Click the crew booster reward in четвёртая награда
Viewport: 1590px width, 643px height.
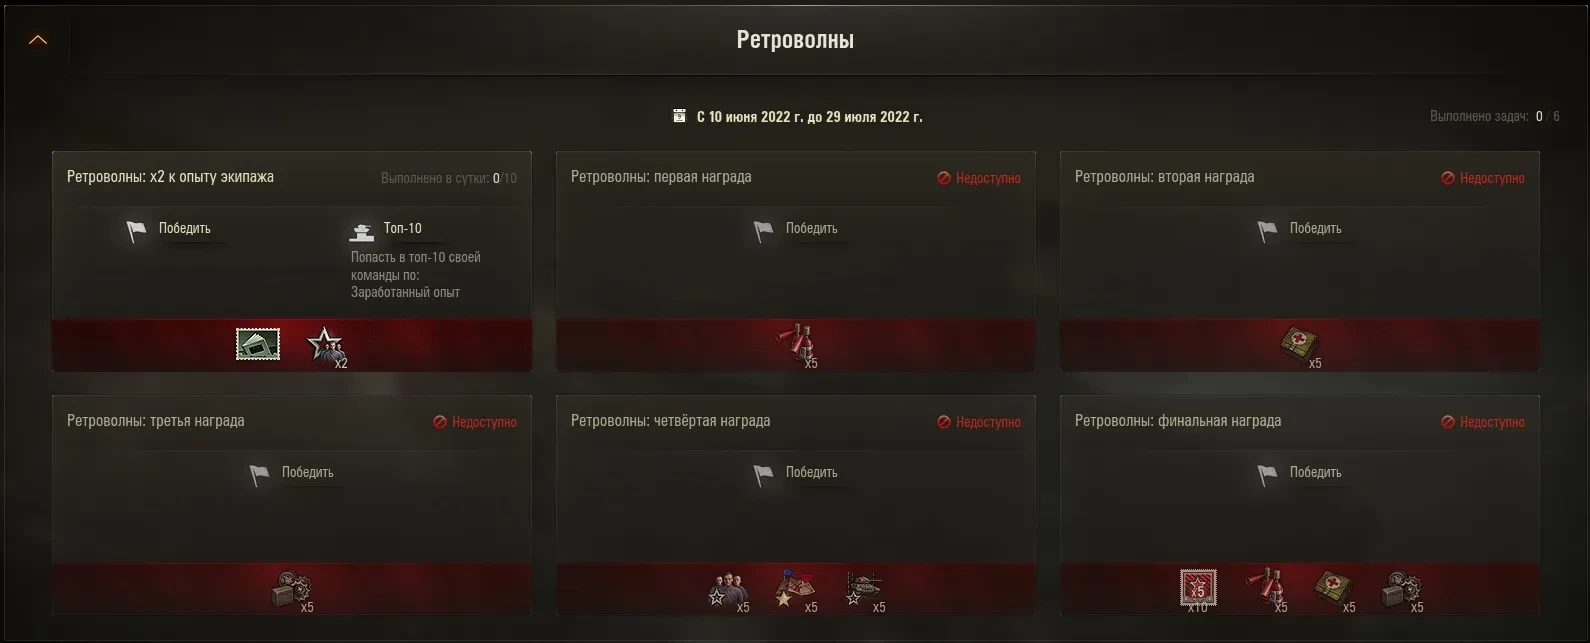(x=728, y=589)
